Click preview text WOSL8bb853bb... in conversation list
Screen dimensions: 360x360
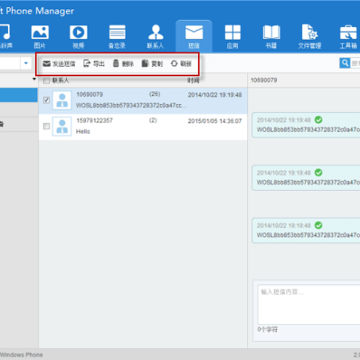(x=132, y=106)
